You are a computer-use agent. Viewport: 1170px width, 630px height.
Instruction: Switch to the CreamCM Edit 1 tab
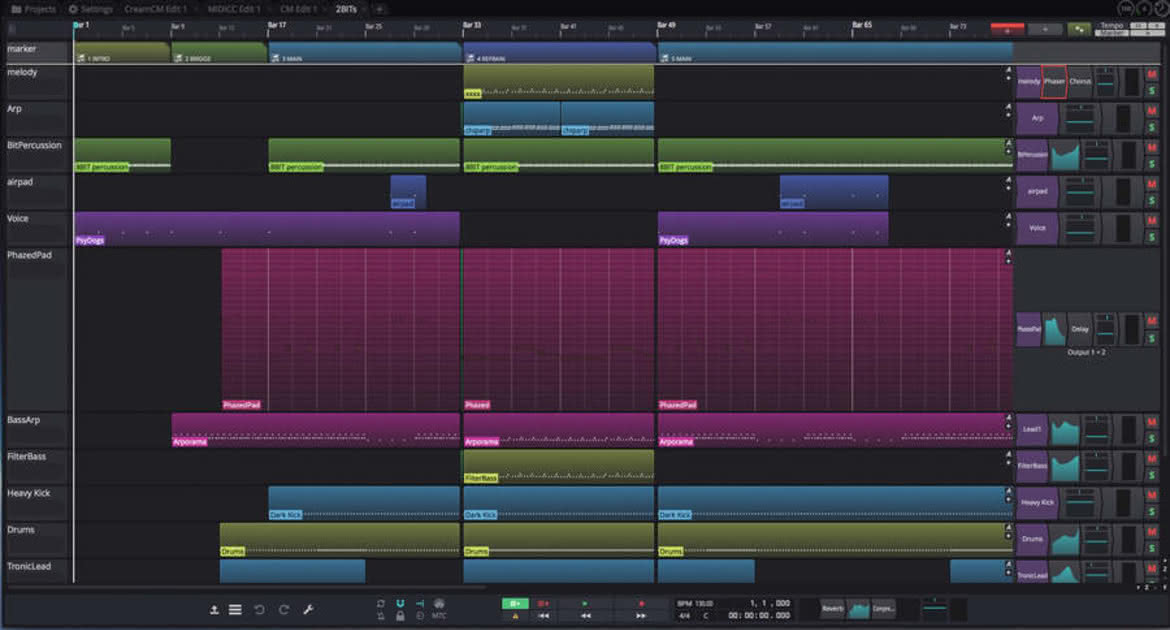pyautogui.click(x=155, y=9)
